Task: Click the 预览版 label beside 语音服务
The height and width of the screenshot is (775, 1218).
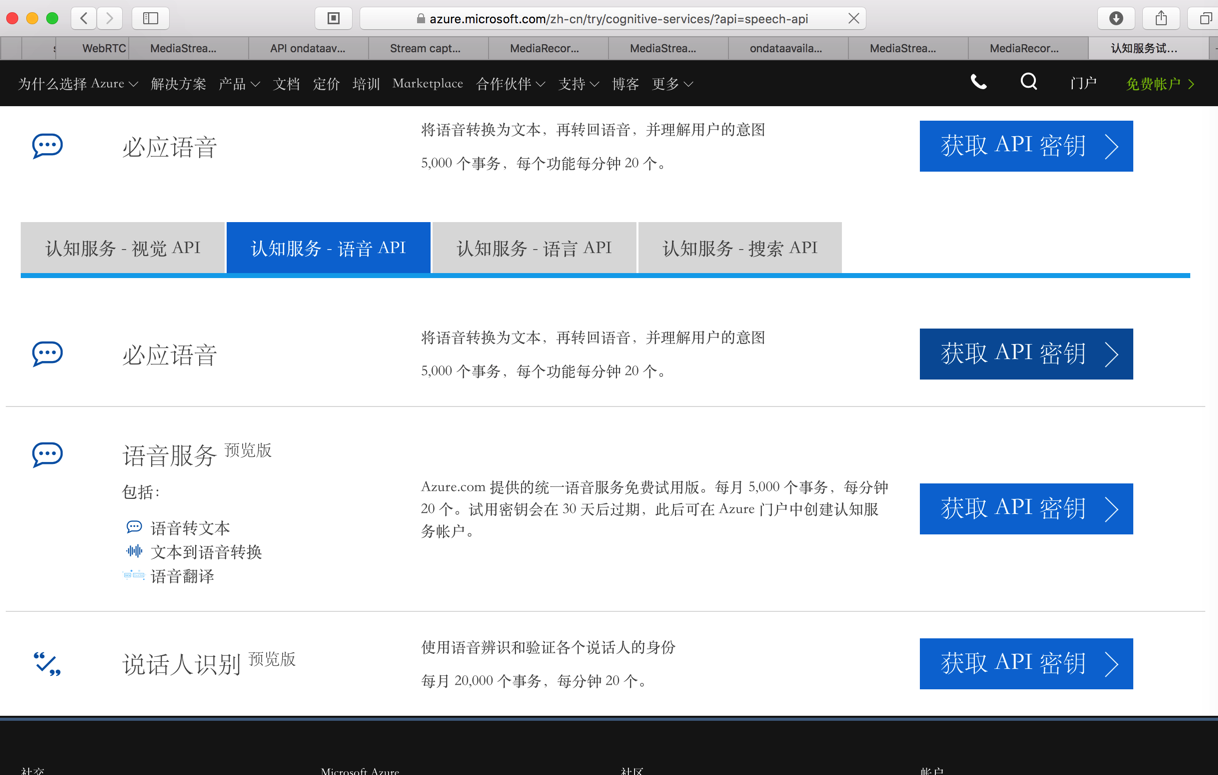Action: 248,451
